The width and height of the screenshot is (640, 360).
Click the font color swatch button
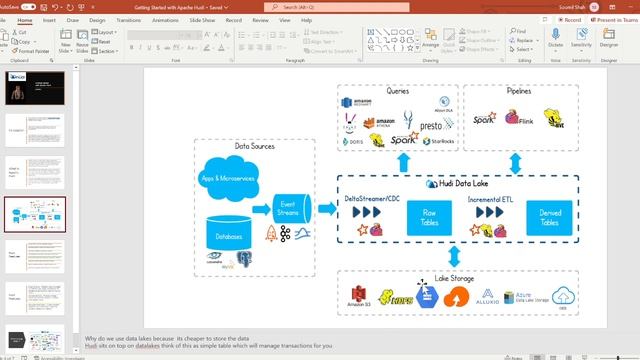coord(221,48)
